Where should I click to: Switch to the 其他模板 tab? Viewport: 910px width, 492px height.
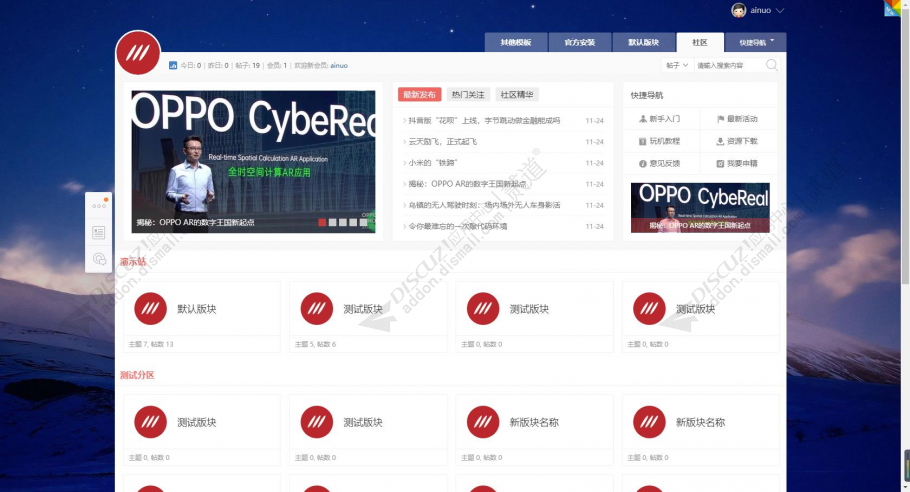(516, 42)
